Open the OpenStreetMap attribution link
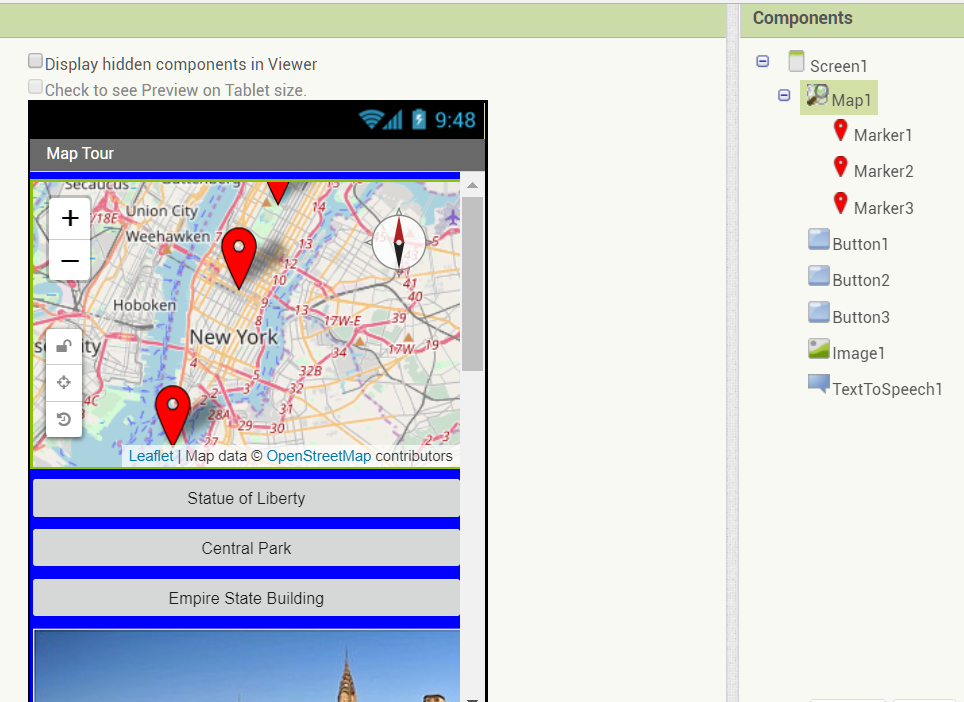The image size is (964, 702). tap(318, 456)
